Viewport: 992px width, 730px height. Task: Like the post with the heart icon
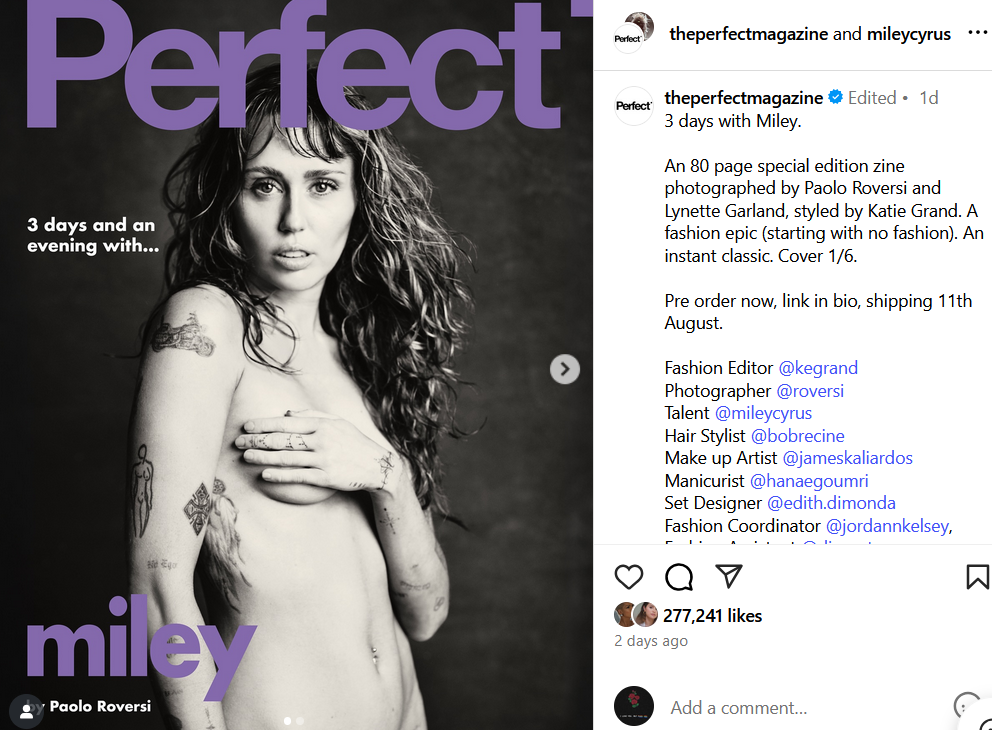628,576
